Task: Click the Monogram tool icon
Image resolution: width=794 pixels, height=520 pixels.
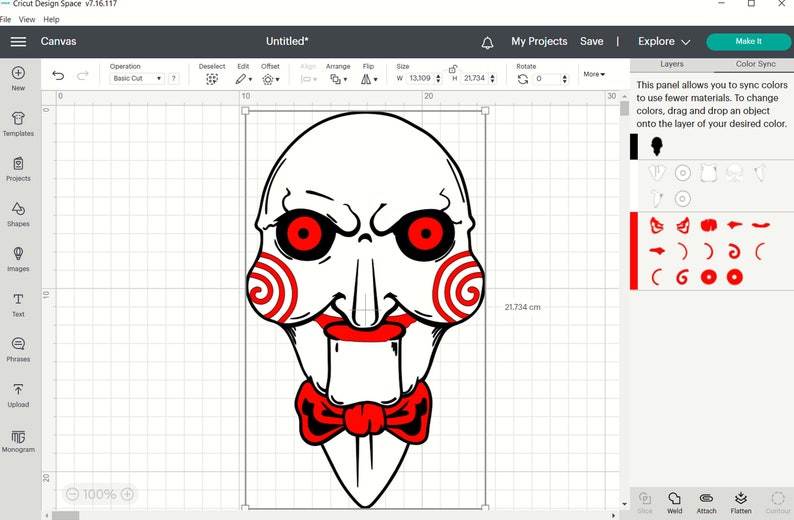Action: click(x=18, y=437)
